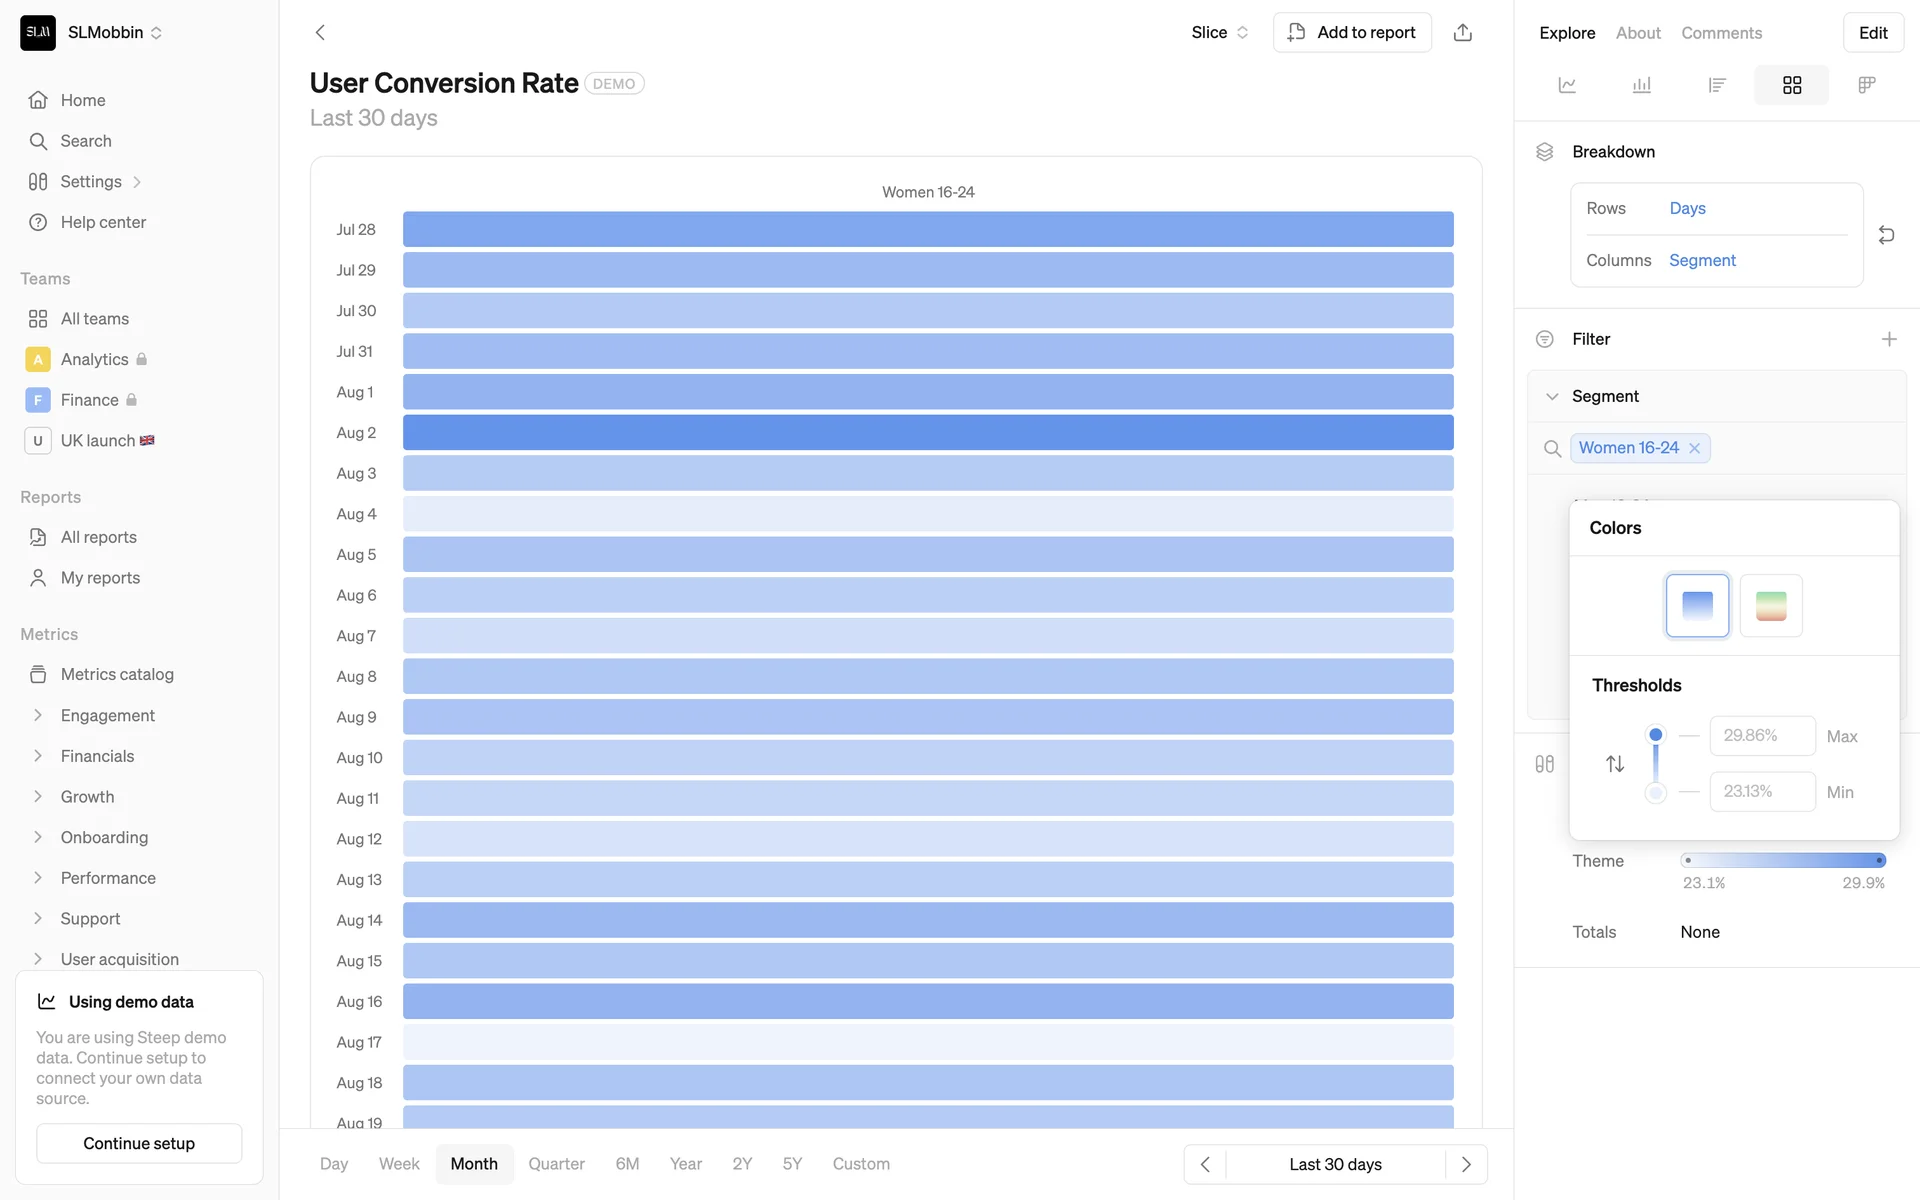Image resolution: width=1920 pixels, height=1200 pixels.
Task: Click the Max threshold slider handle
Action: pos(1656,735)
